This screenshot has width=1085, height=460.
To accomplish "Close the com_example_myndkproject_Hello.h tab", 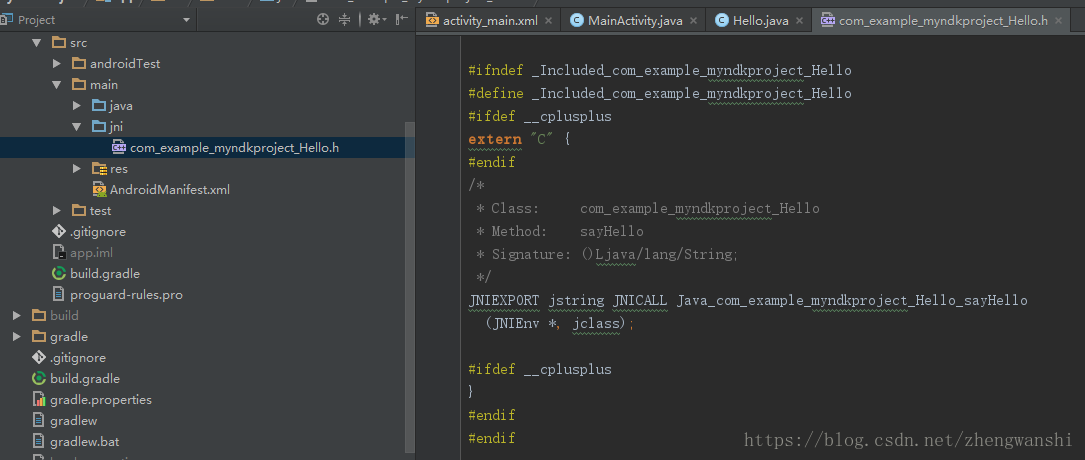I will tap(1059, 21).
